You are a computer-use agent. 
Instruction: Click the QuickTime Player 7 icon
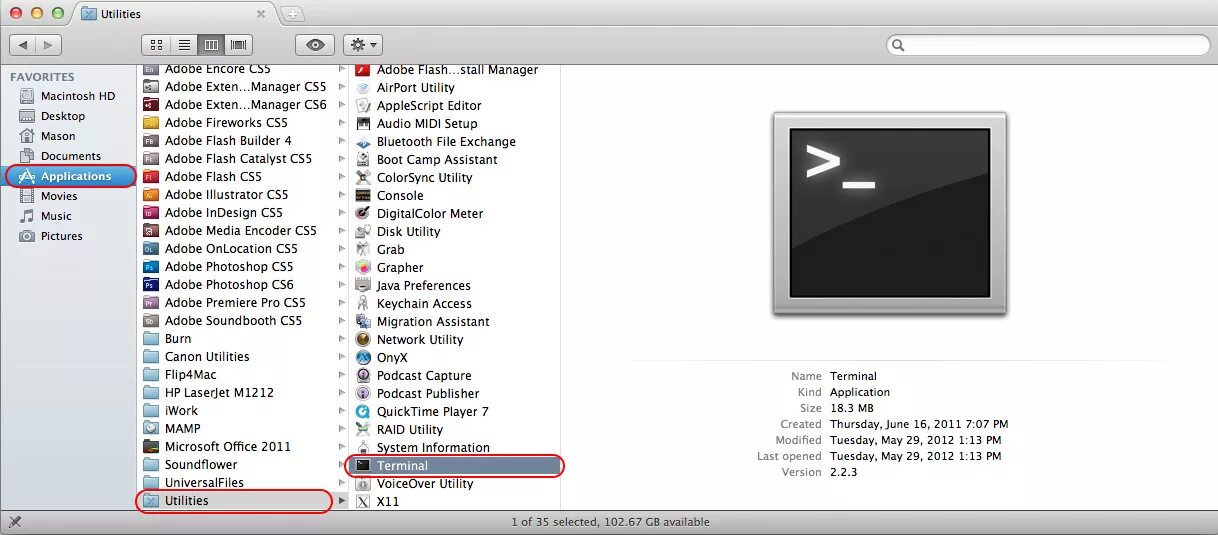(x=364, y=412)
